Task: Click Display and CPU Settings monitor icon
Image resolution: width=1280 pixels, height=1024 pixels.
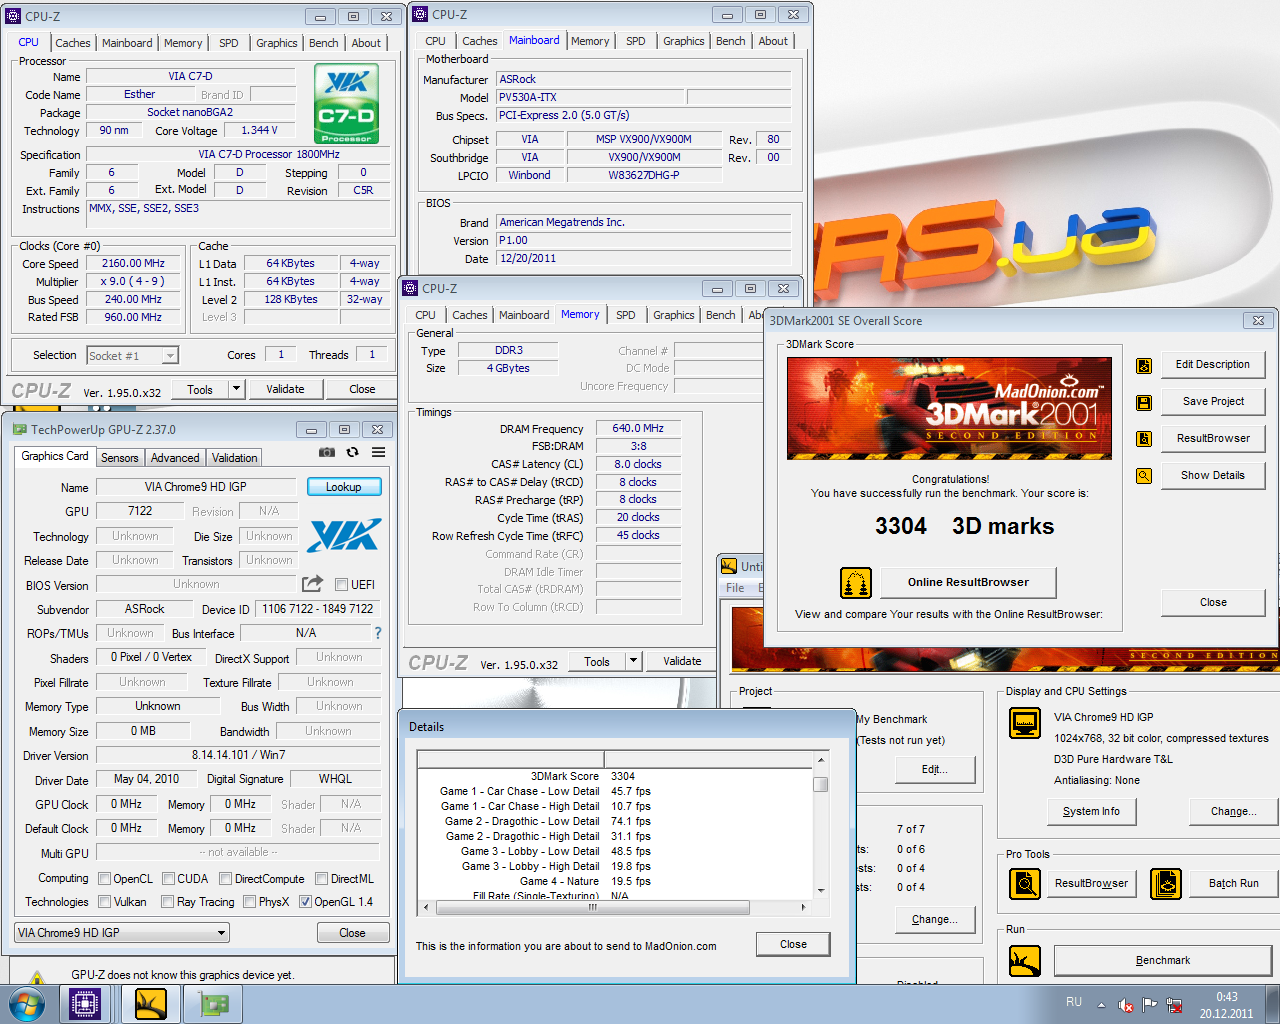Action: pos(1025,722)
